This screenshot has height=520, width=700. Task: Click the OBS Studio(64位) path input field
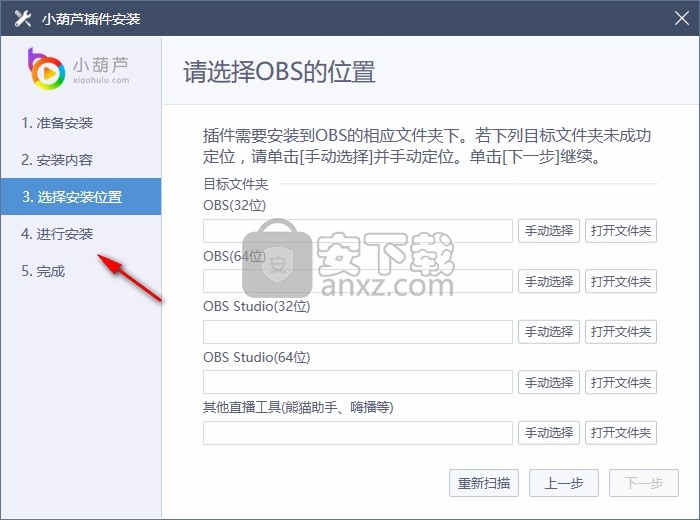[x=358, y=382]
